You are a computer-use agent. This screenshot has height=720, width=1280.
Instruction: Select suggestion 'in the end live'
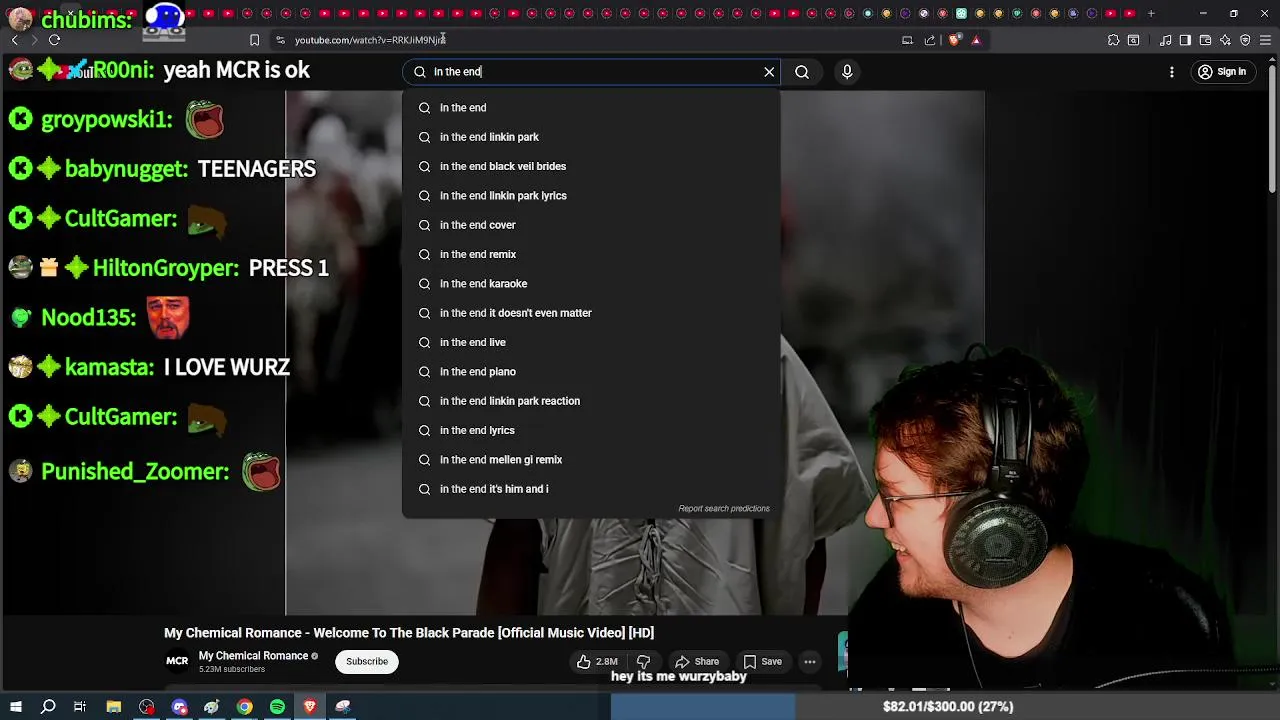[x=591, y=342]
